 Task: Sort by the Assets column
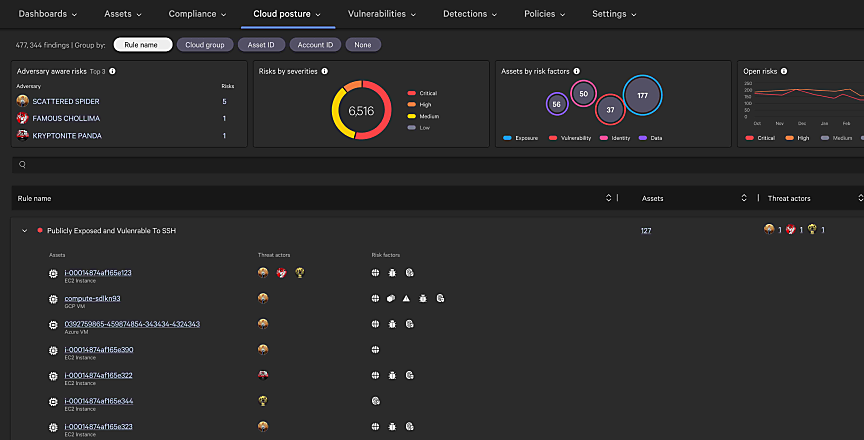[743, 198]
